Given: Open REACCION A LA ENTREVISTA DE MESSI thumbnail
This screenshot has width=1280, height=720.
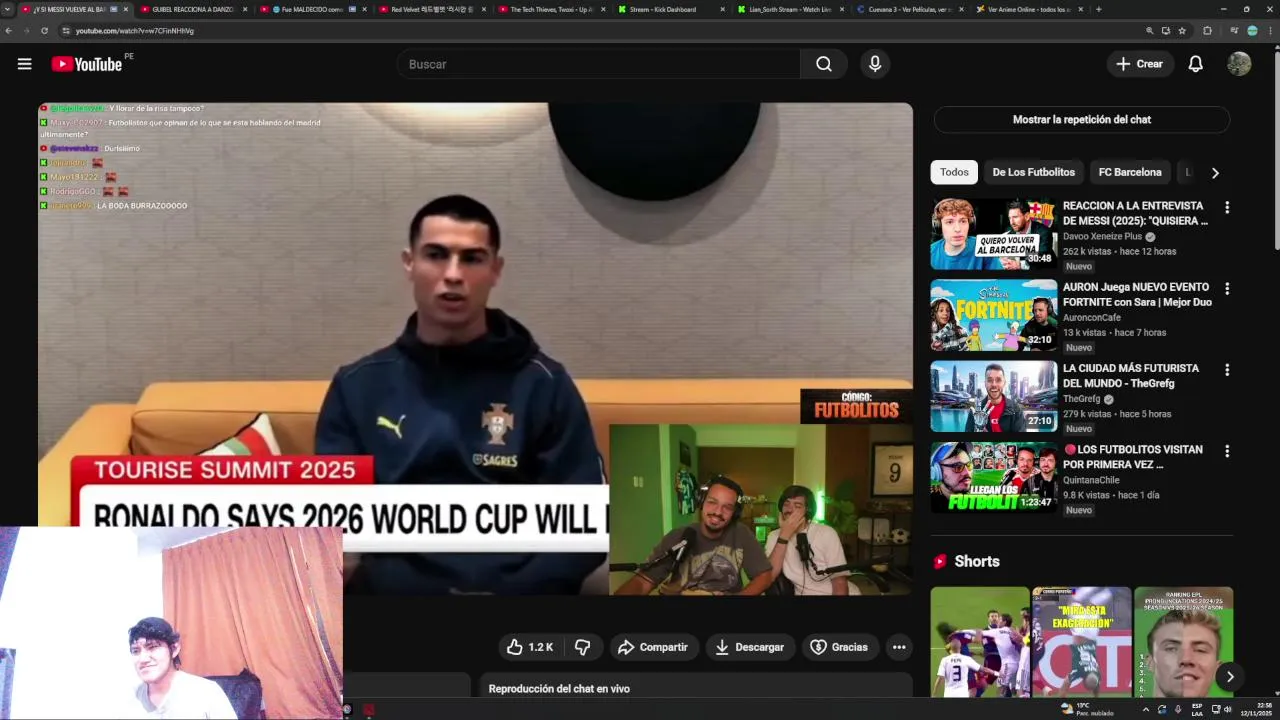Looking at the screenshot, I should pyautogui.click(x=993, y=234).
